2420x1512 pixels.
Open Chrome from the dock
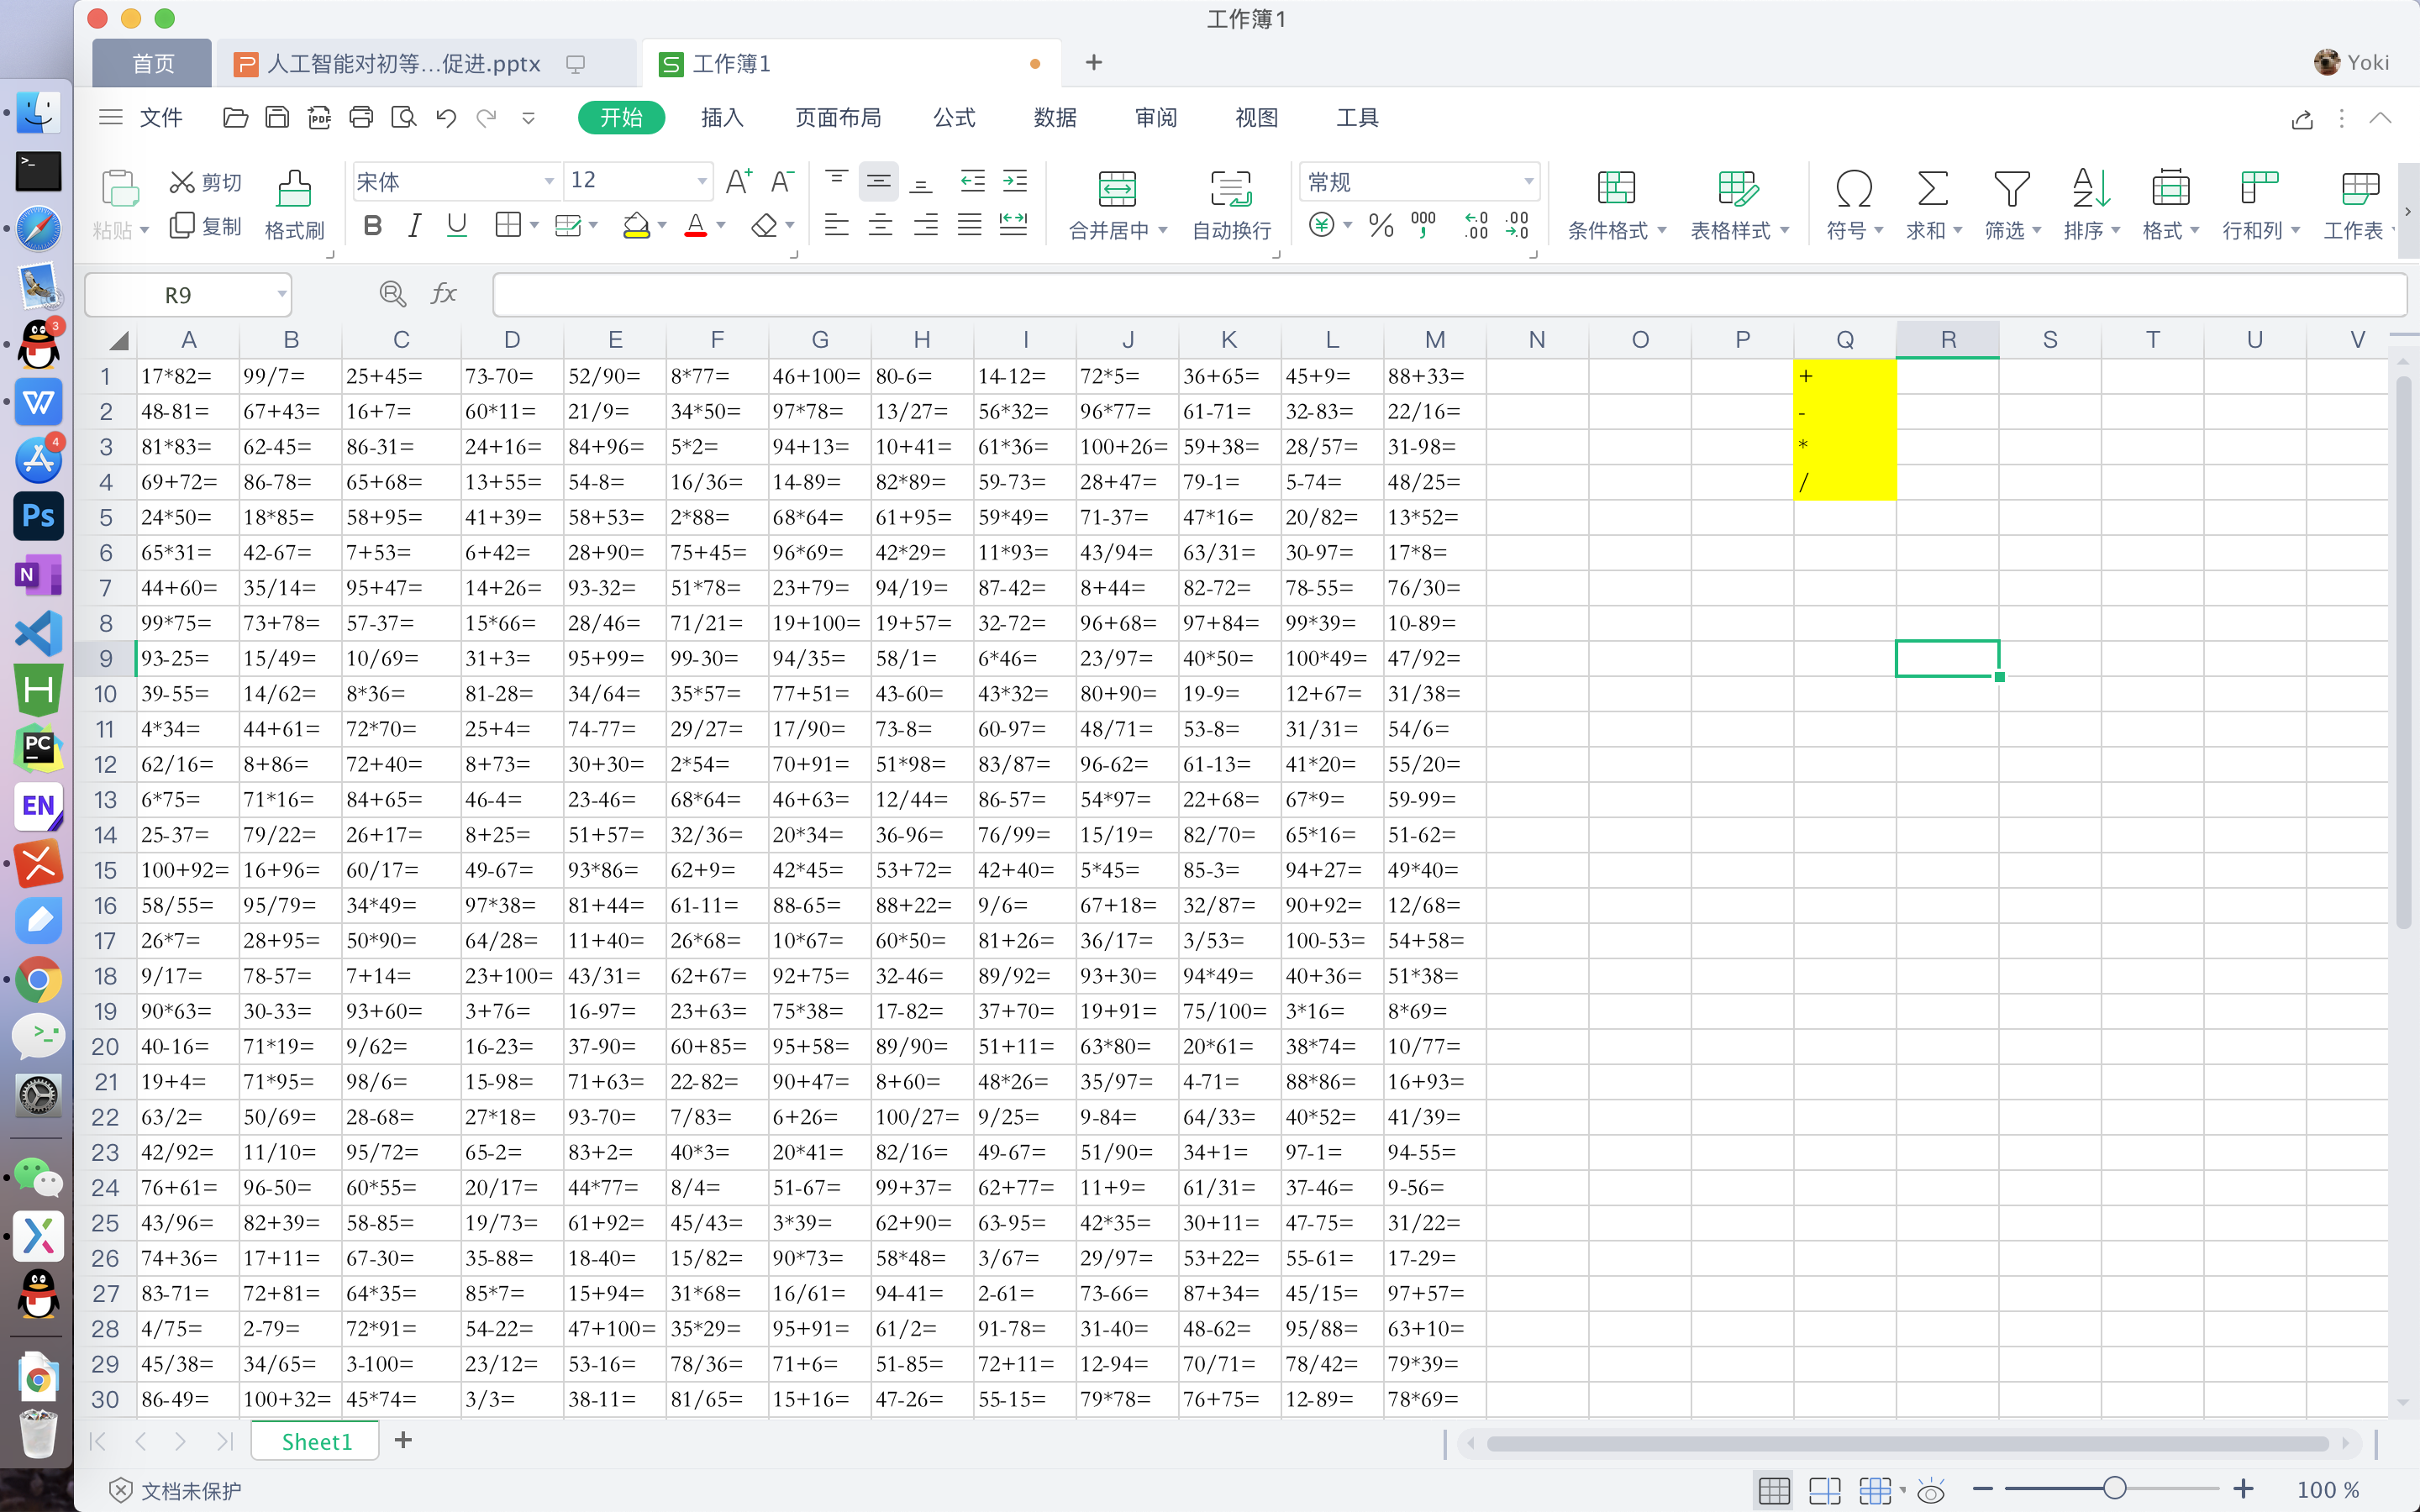tap(38, 980)
